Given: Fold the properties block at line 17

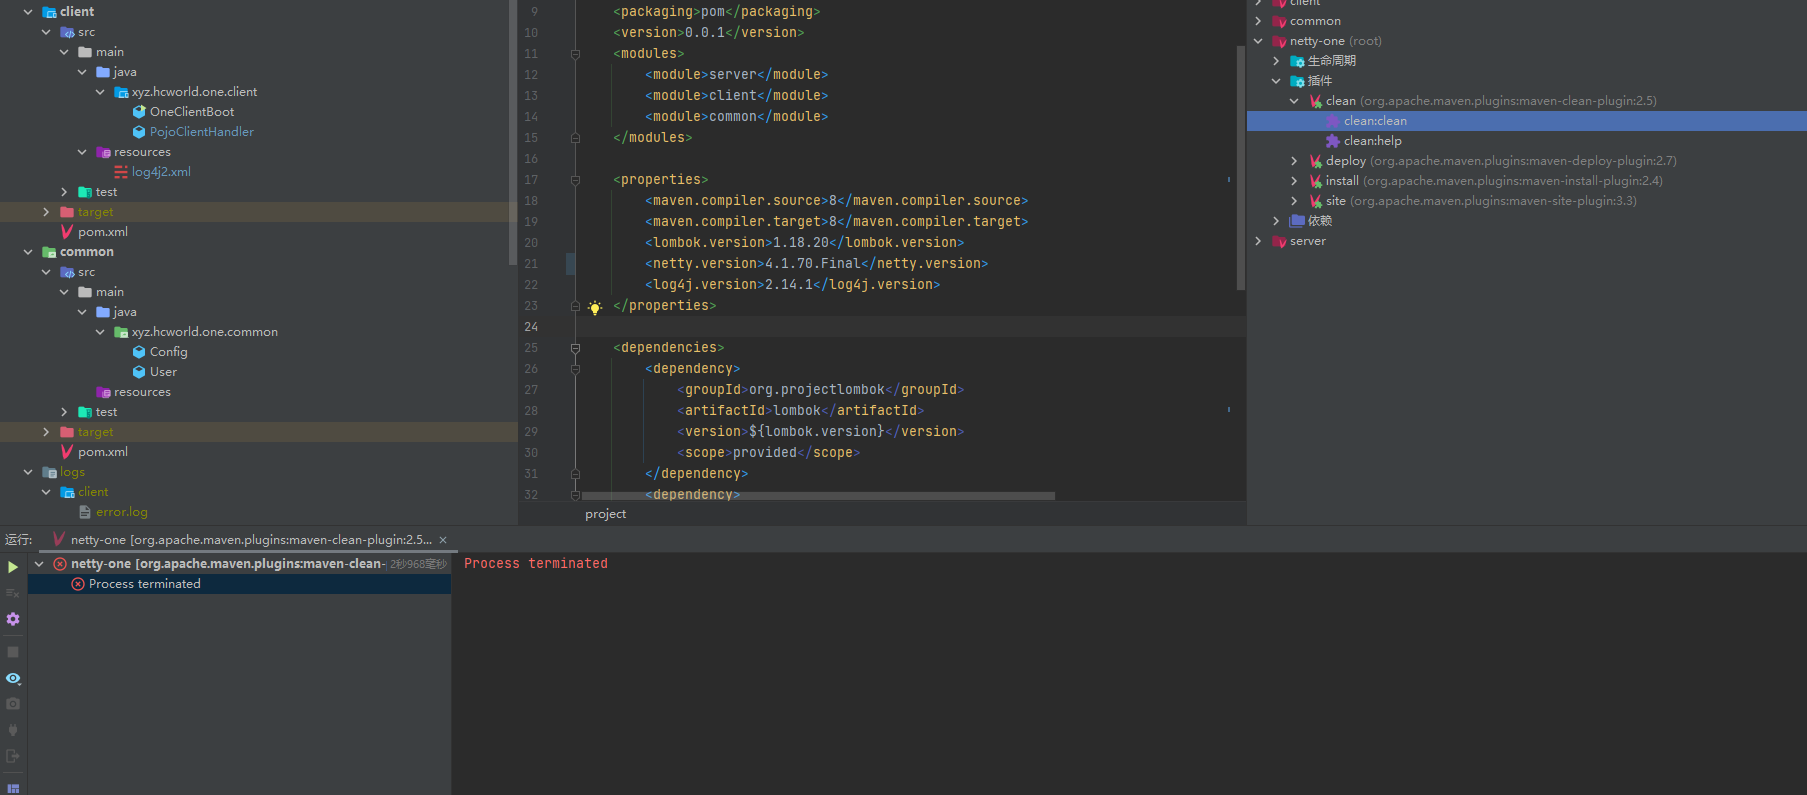Looking at the screenshot, I should click(575, 180).
